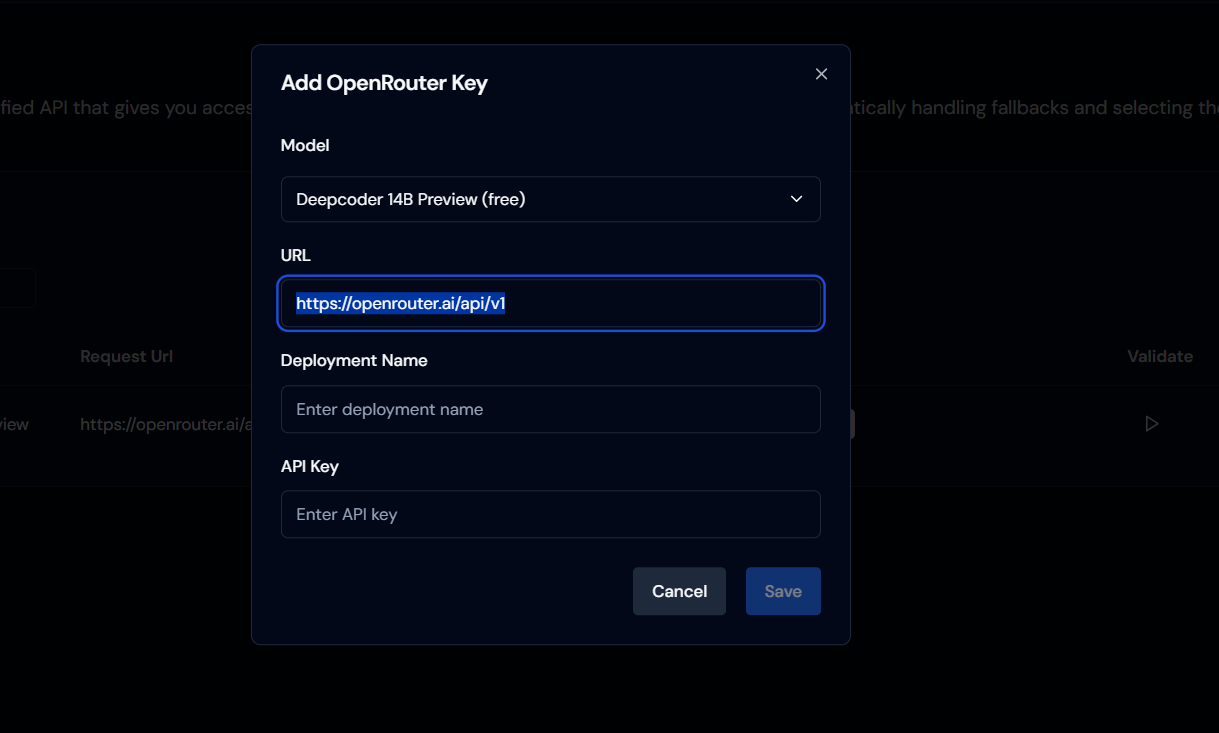1219x733 pixels.
Task: Click the URL field label
Action: (296, 256)
